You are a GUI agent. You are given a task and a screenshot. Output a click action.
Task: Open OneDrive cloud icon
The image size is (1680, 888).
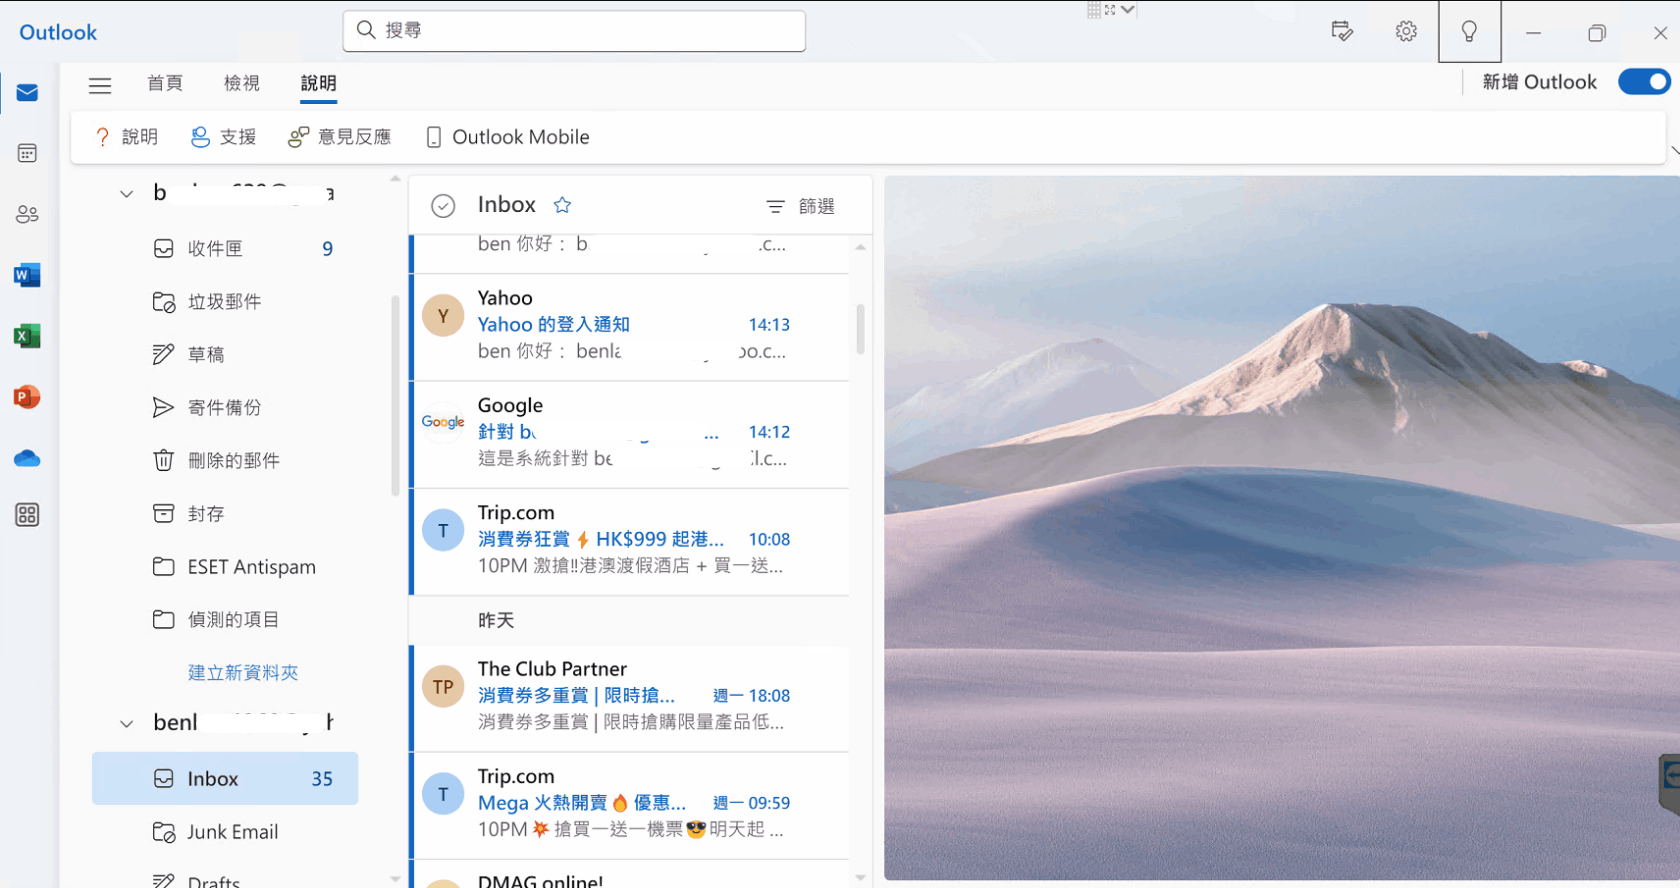(27, 458)
